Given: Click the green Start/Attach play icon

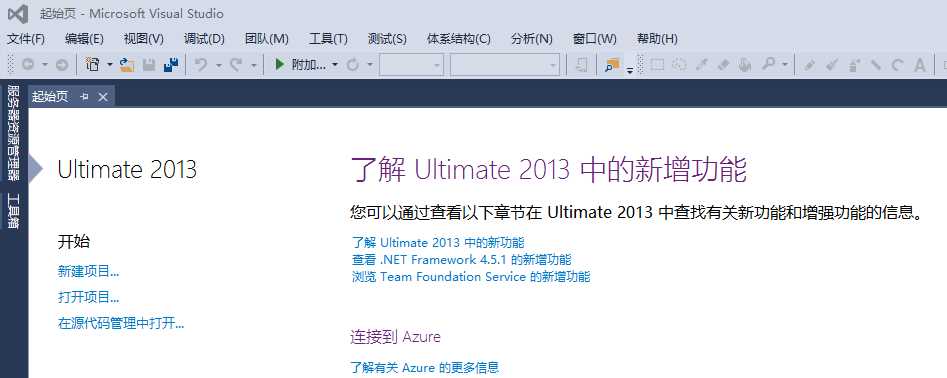Looking at the screenshot, I should point(279,65).
